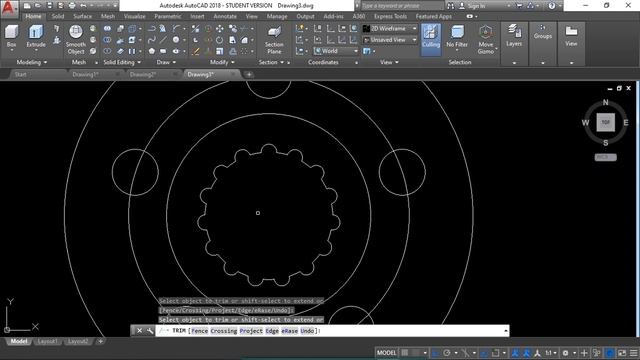
Task: Click the Solid Union icon
Action: coord(107,29)
